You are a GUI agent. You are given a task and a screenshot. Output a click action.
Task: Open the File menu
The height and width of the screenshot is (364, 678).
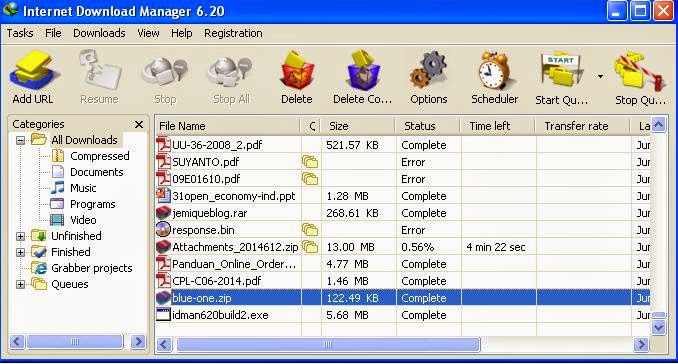point(53,33)
